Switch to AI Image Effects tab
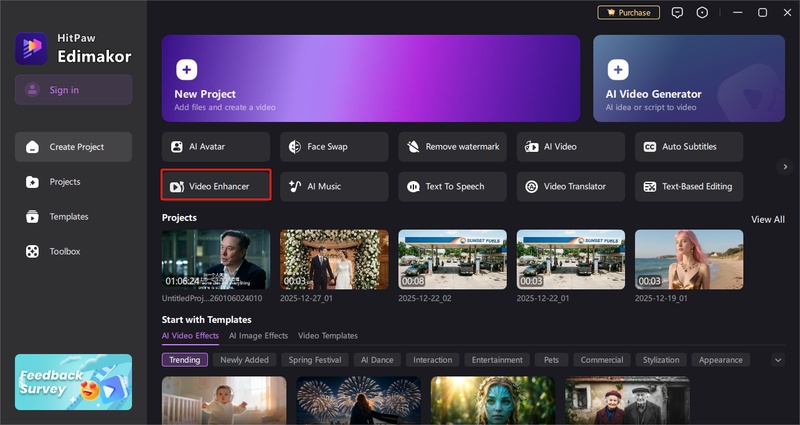This screenshot has width=800, height=425. [258, 336]
